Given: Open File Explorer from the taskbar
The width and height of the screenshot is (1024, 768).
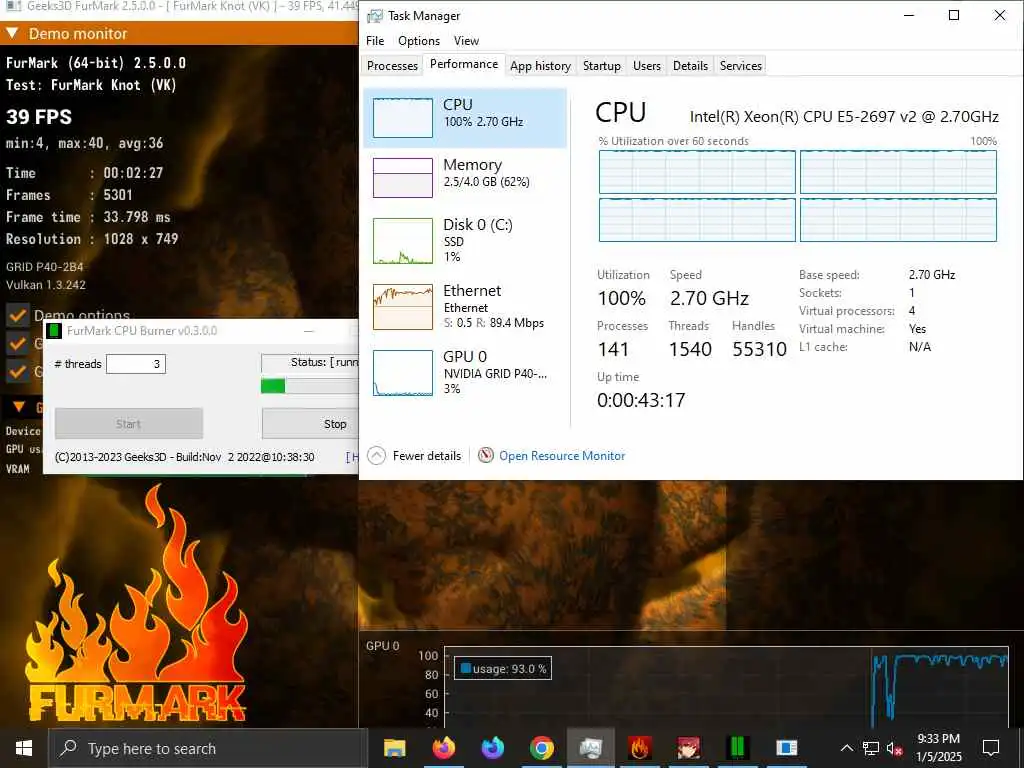Looking at the screenshot, I should coord(394,748).
